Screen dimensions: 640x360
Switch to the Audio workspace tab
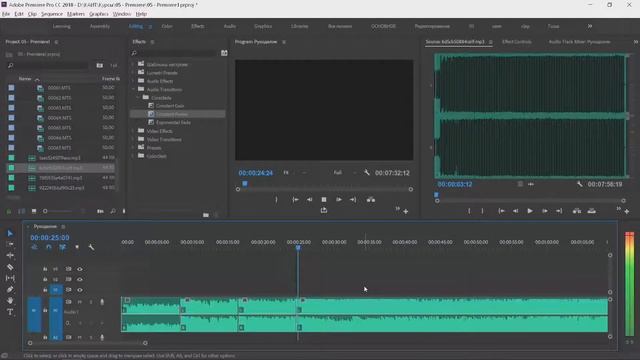[230, 26]
